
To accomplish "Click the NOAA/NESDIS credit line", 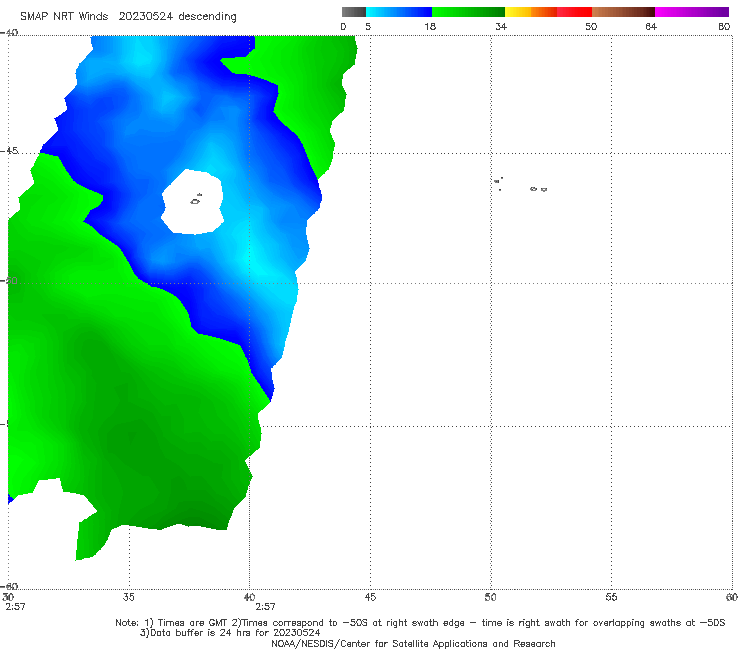I will click(413, 643).
